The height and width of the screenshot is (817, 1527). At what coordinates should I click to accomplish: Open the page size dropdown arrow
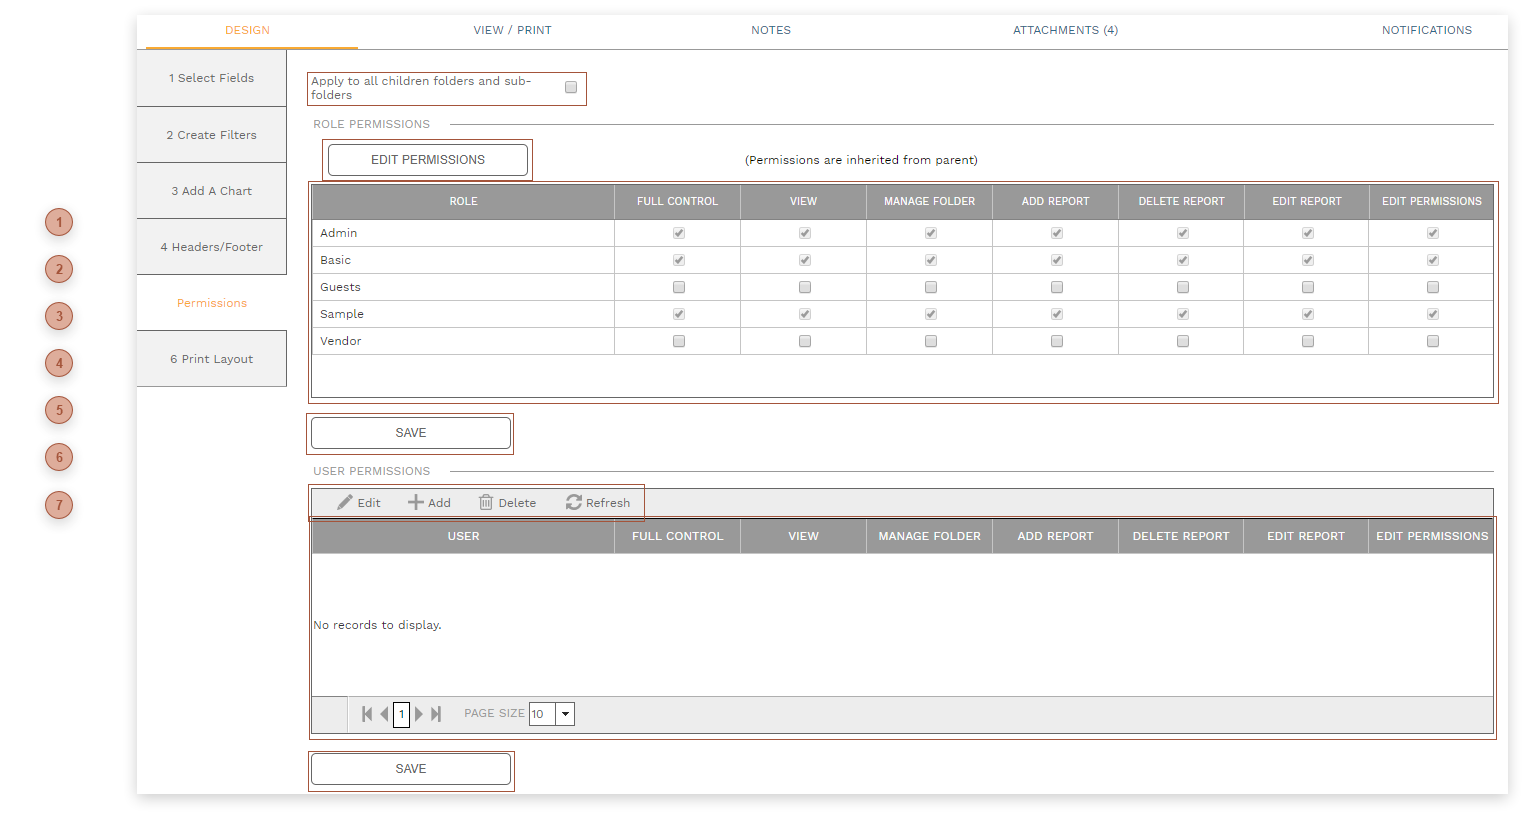(x=566, y=714)
